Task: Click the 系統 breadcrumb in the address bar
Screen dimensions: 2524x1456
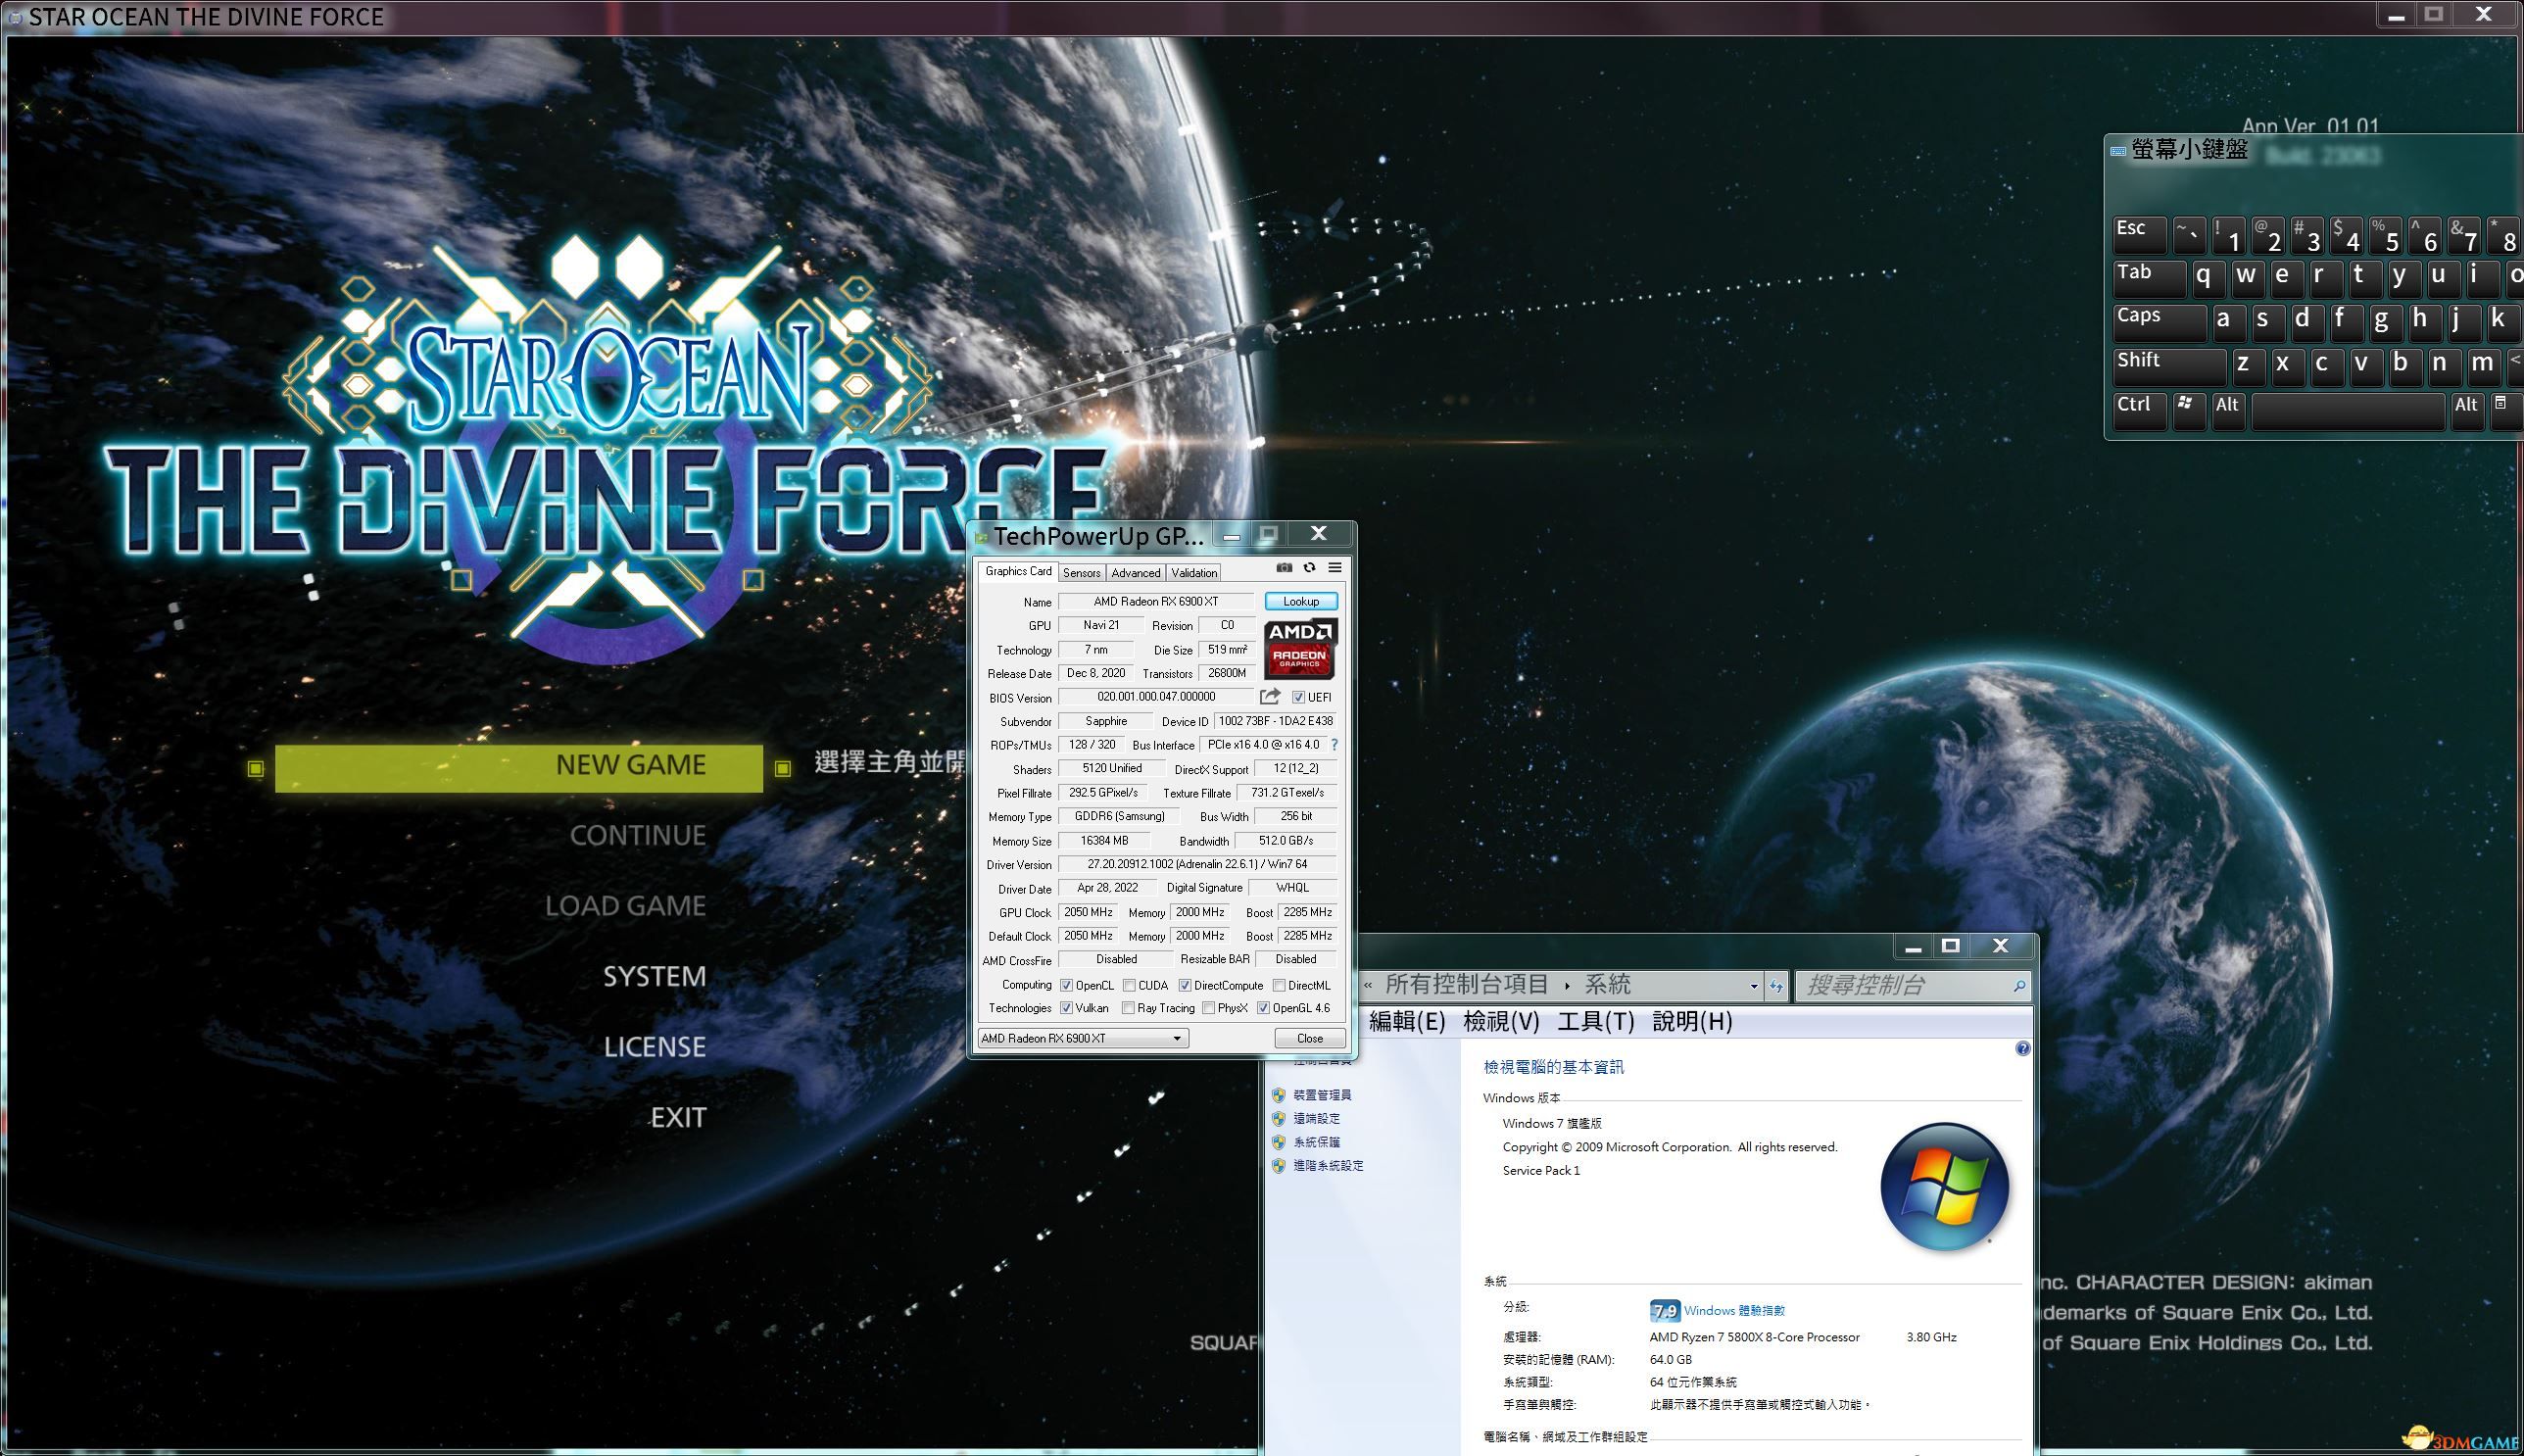Action: pyautogui.click(x=1607, y=986)
